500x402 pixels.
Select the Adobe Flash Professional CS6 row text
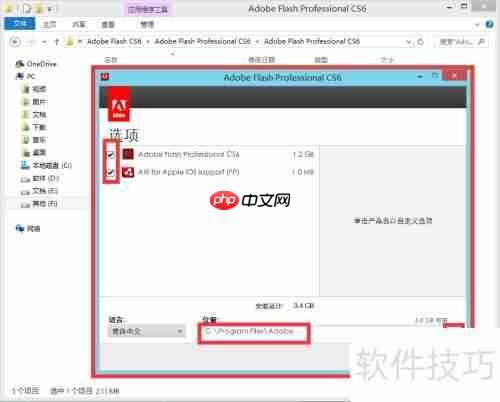(189, 154)
